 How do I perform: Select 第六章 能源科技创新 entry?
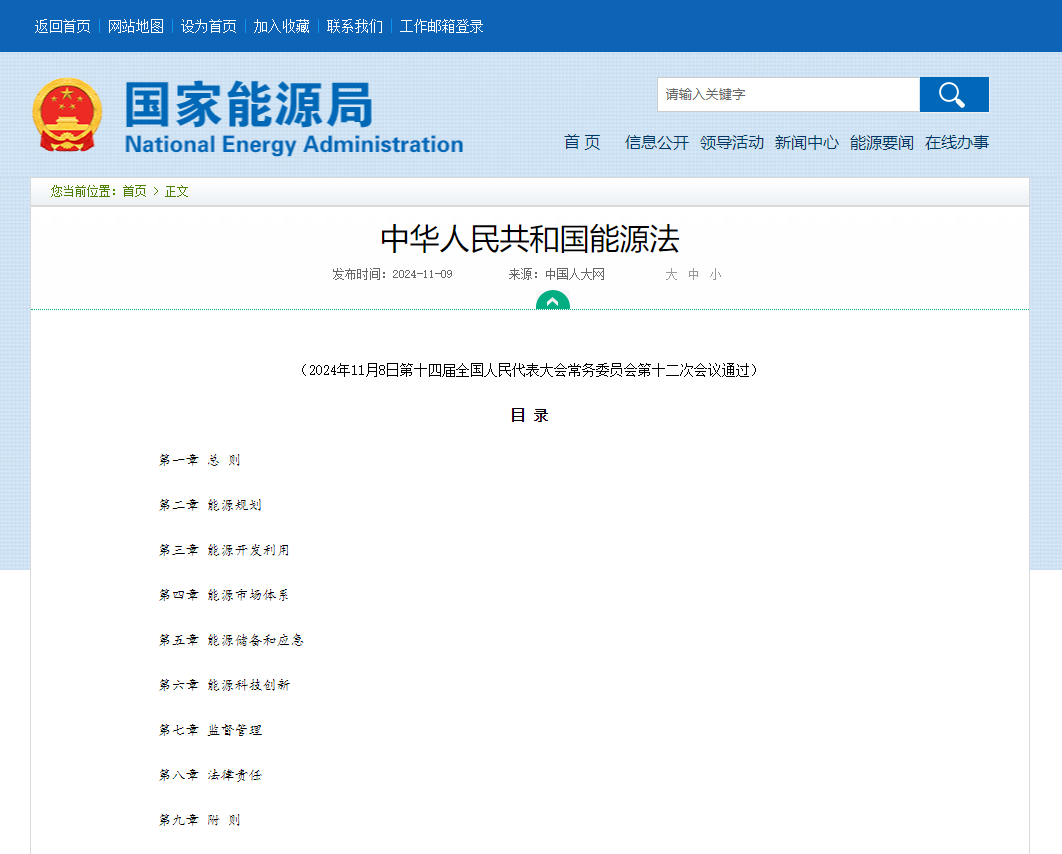pos(224,685)
